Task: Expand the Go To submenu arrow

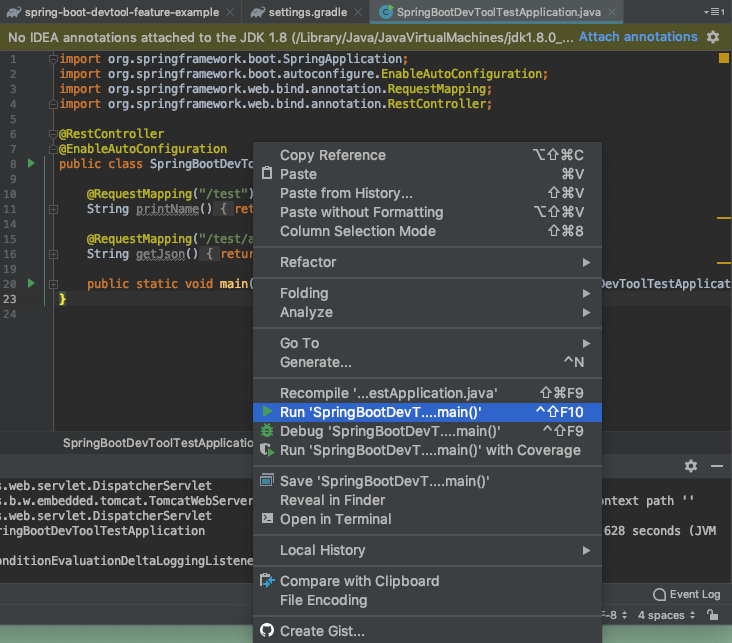Action: pos(586,343)
